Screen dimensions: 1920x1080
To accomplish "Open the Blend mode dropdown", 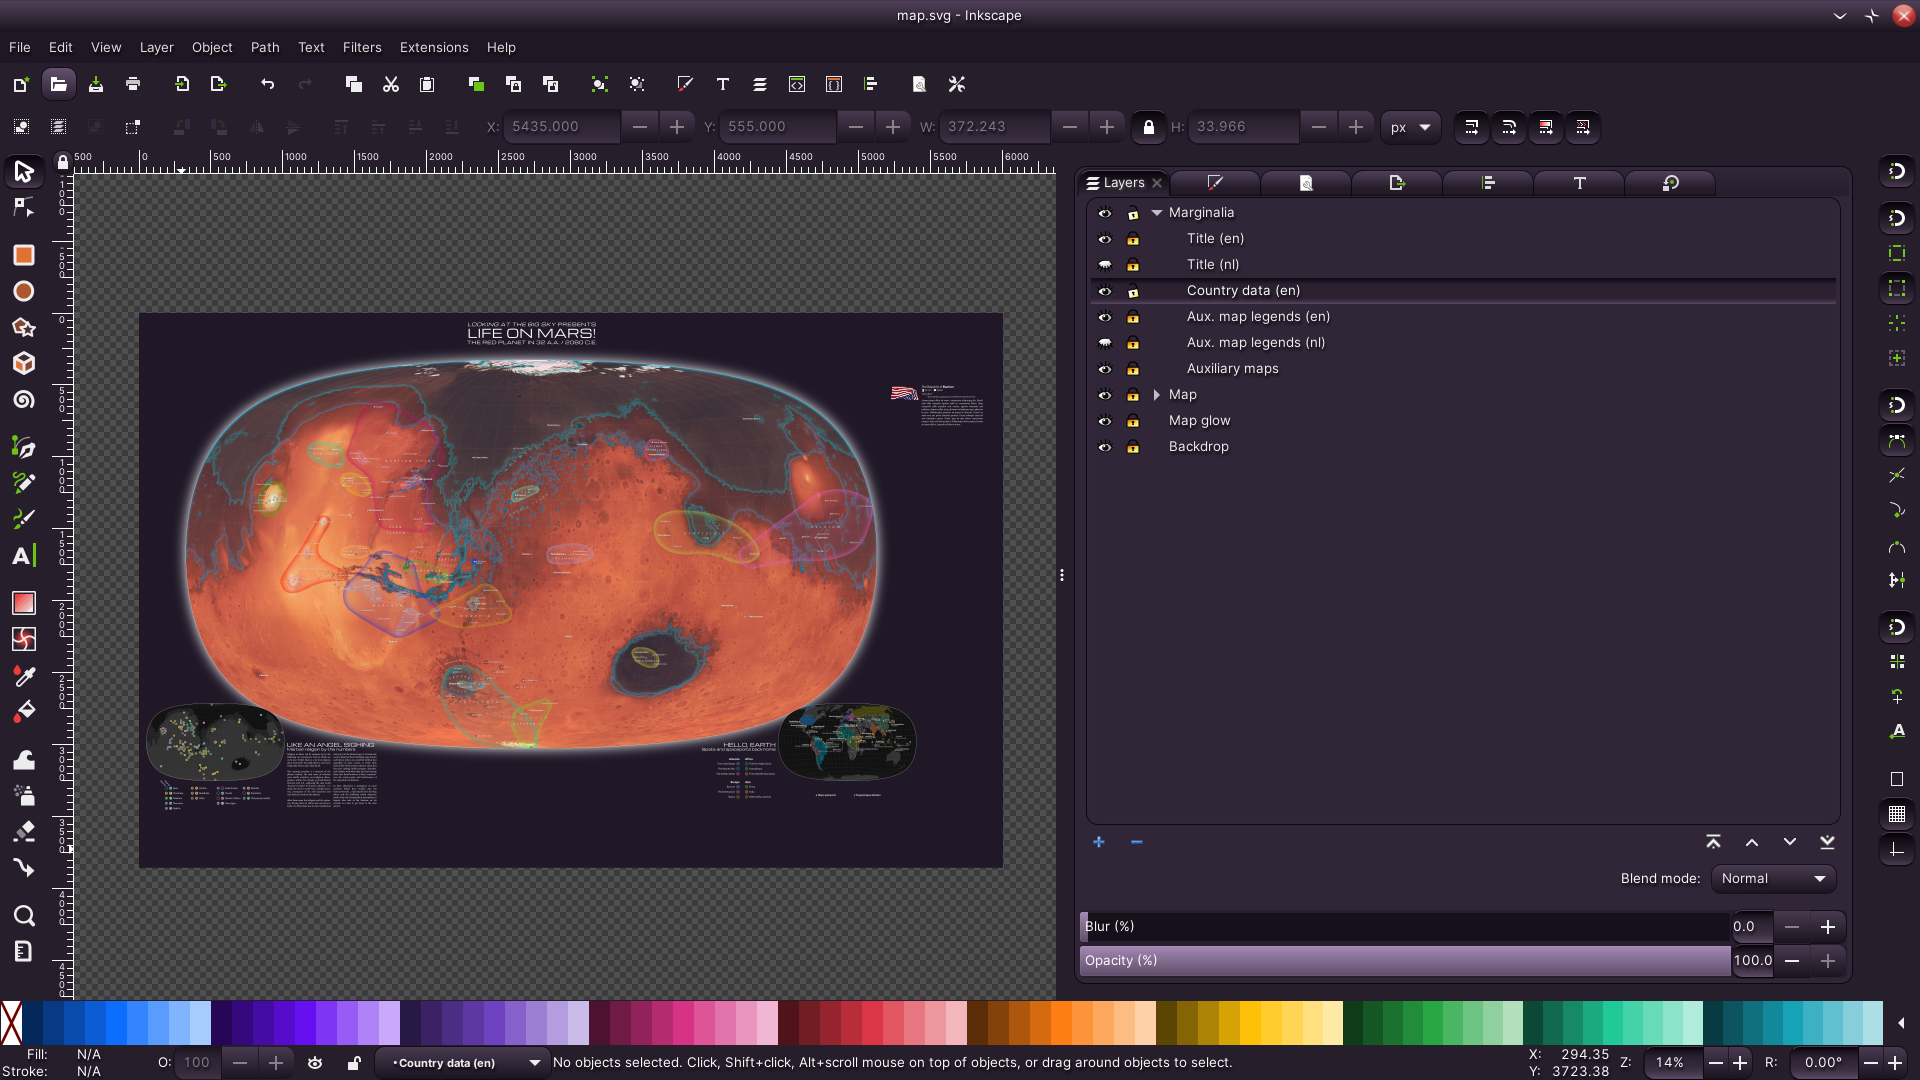I will [1773, 878].
